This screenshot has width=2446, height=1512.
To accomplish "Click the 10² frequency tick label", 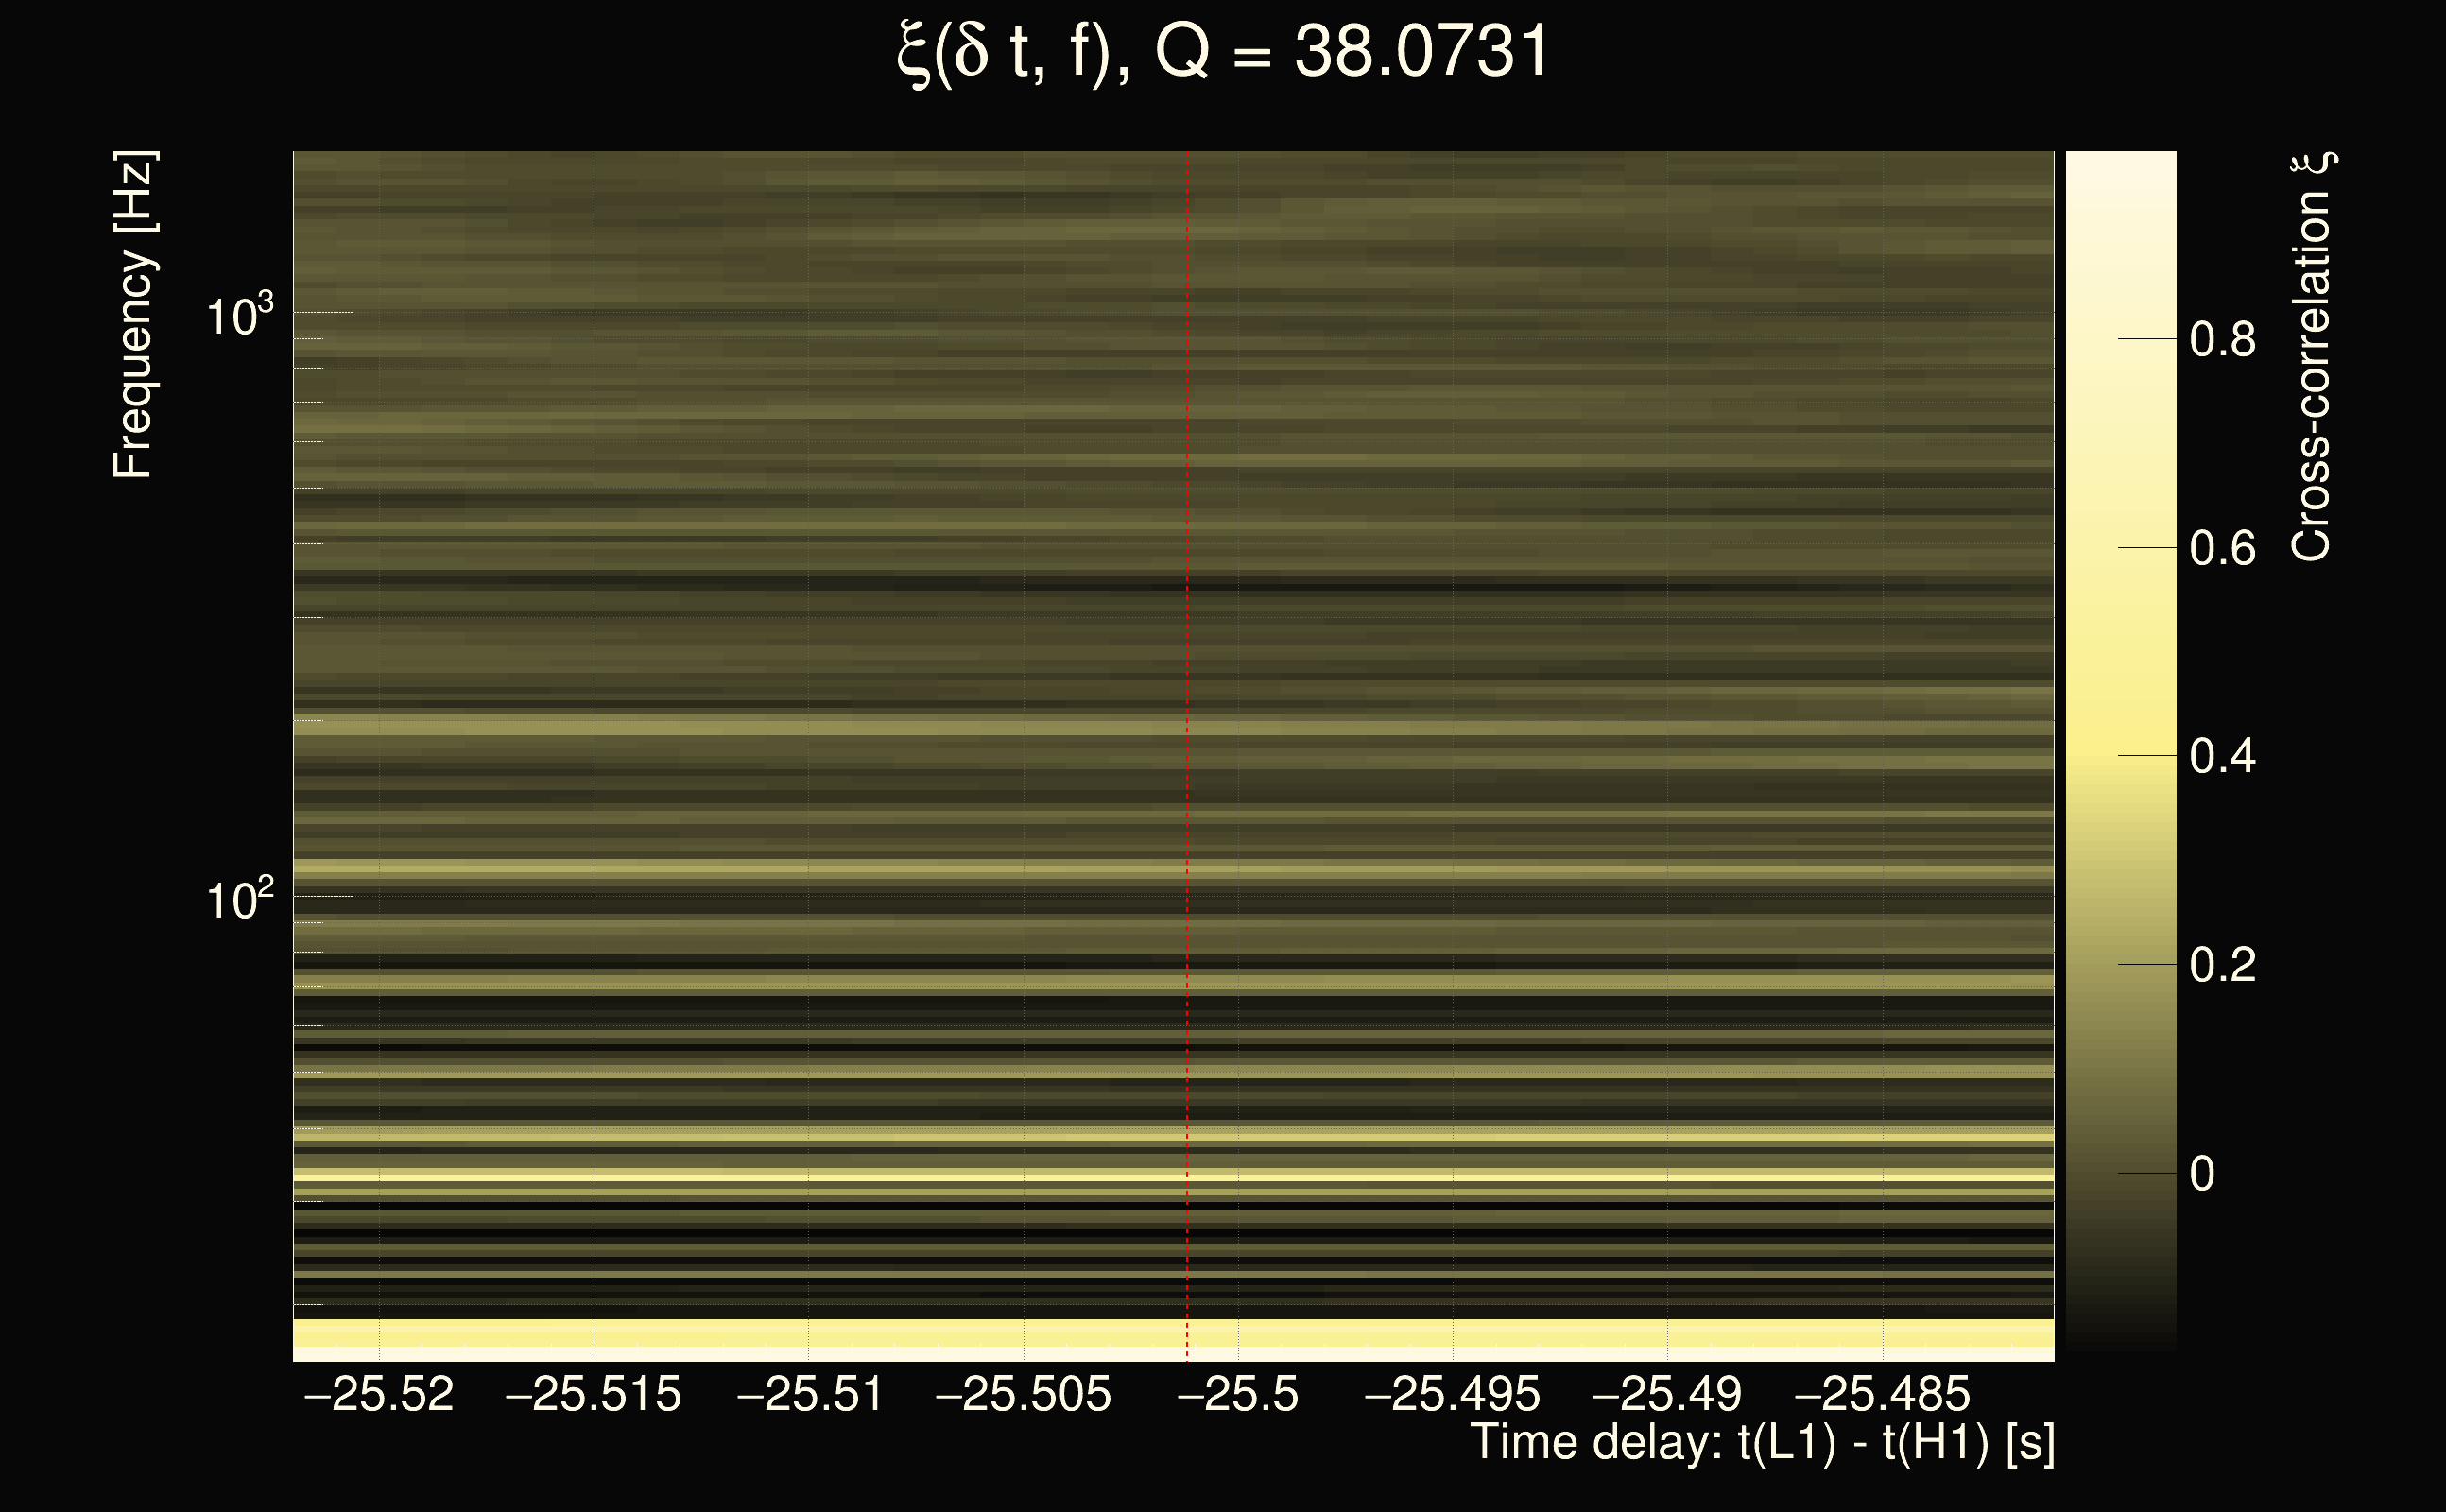I will [239, 901].
